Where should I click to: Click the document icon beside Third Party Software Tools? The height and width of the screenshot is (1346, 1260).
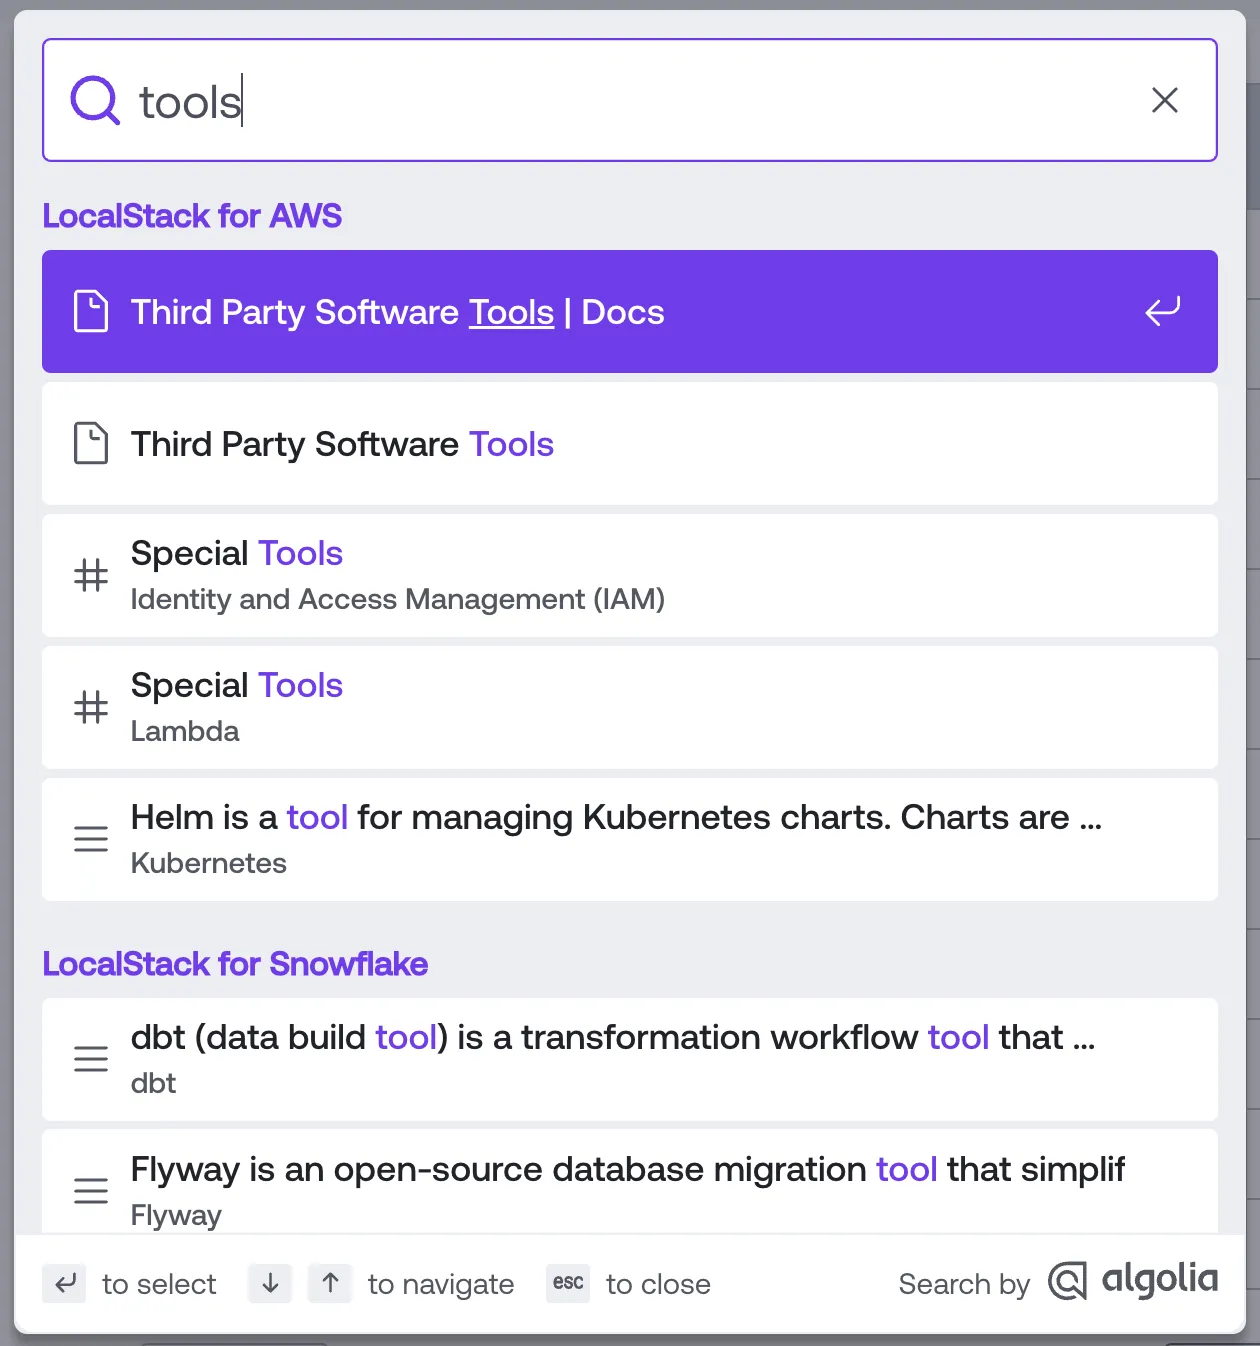[91, 444]
